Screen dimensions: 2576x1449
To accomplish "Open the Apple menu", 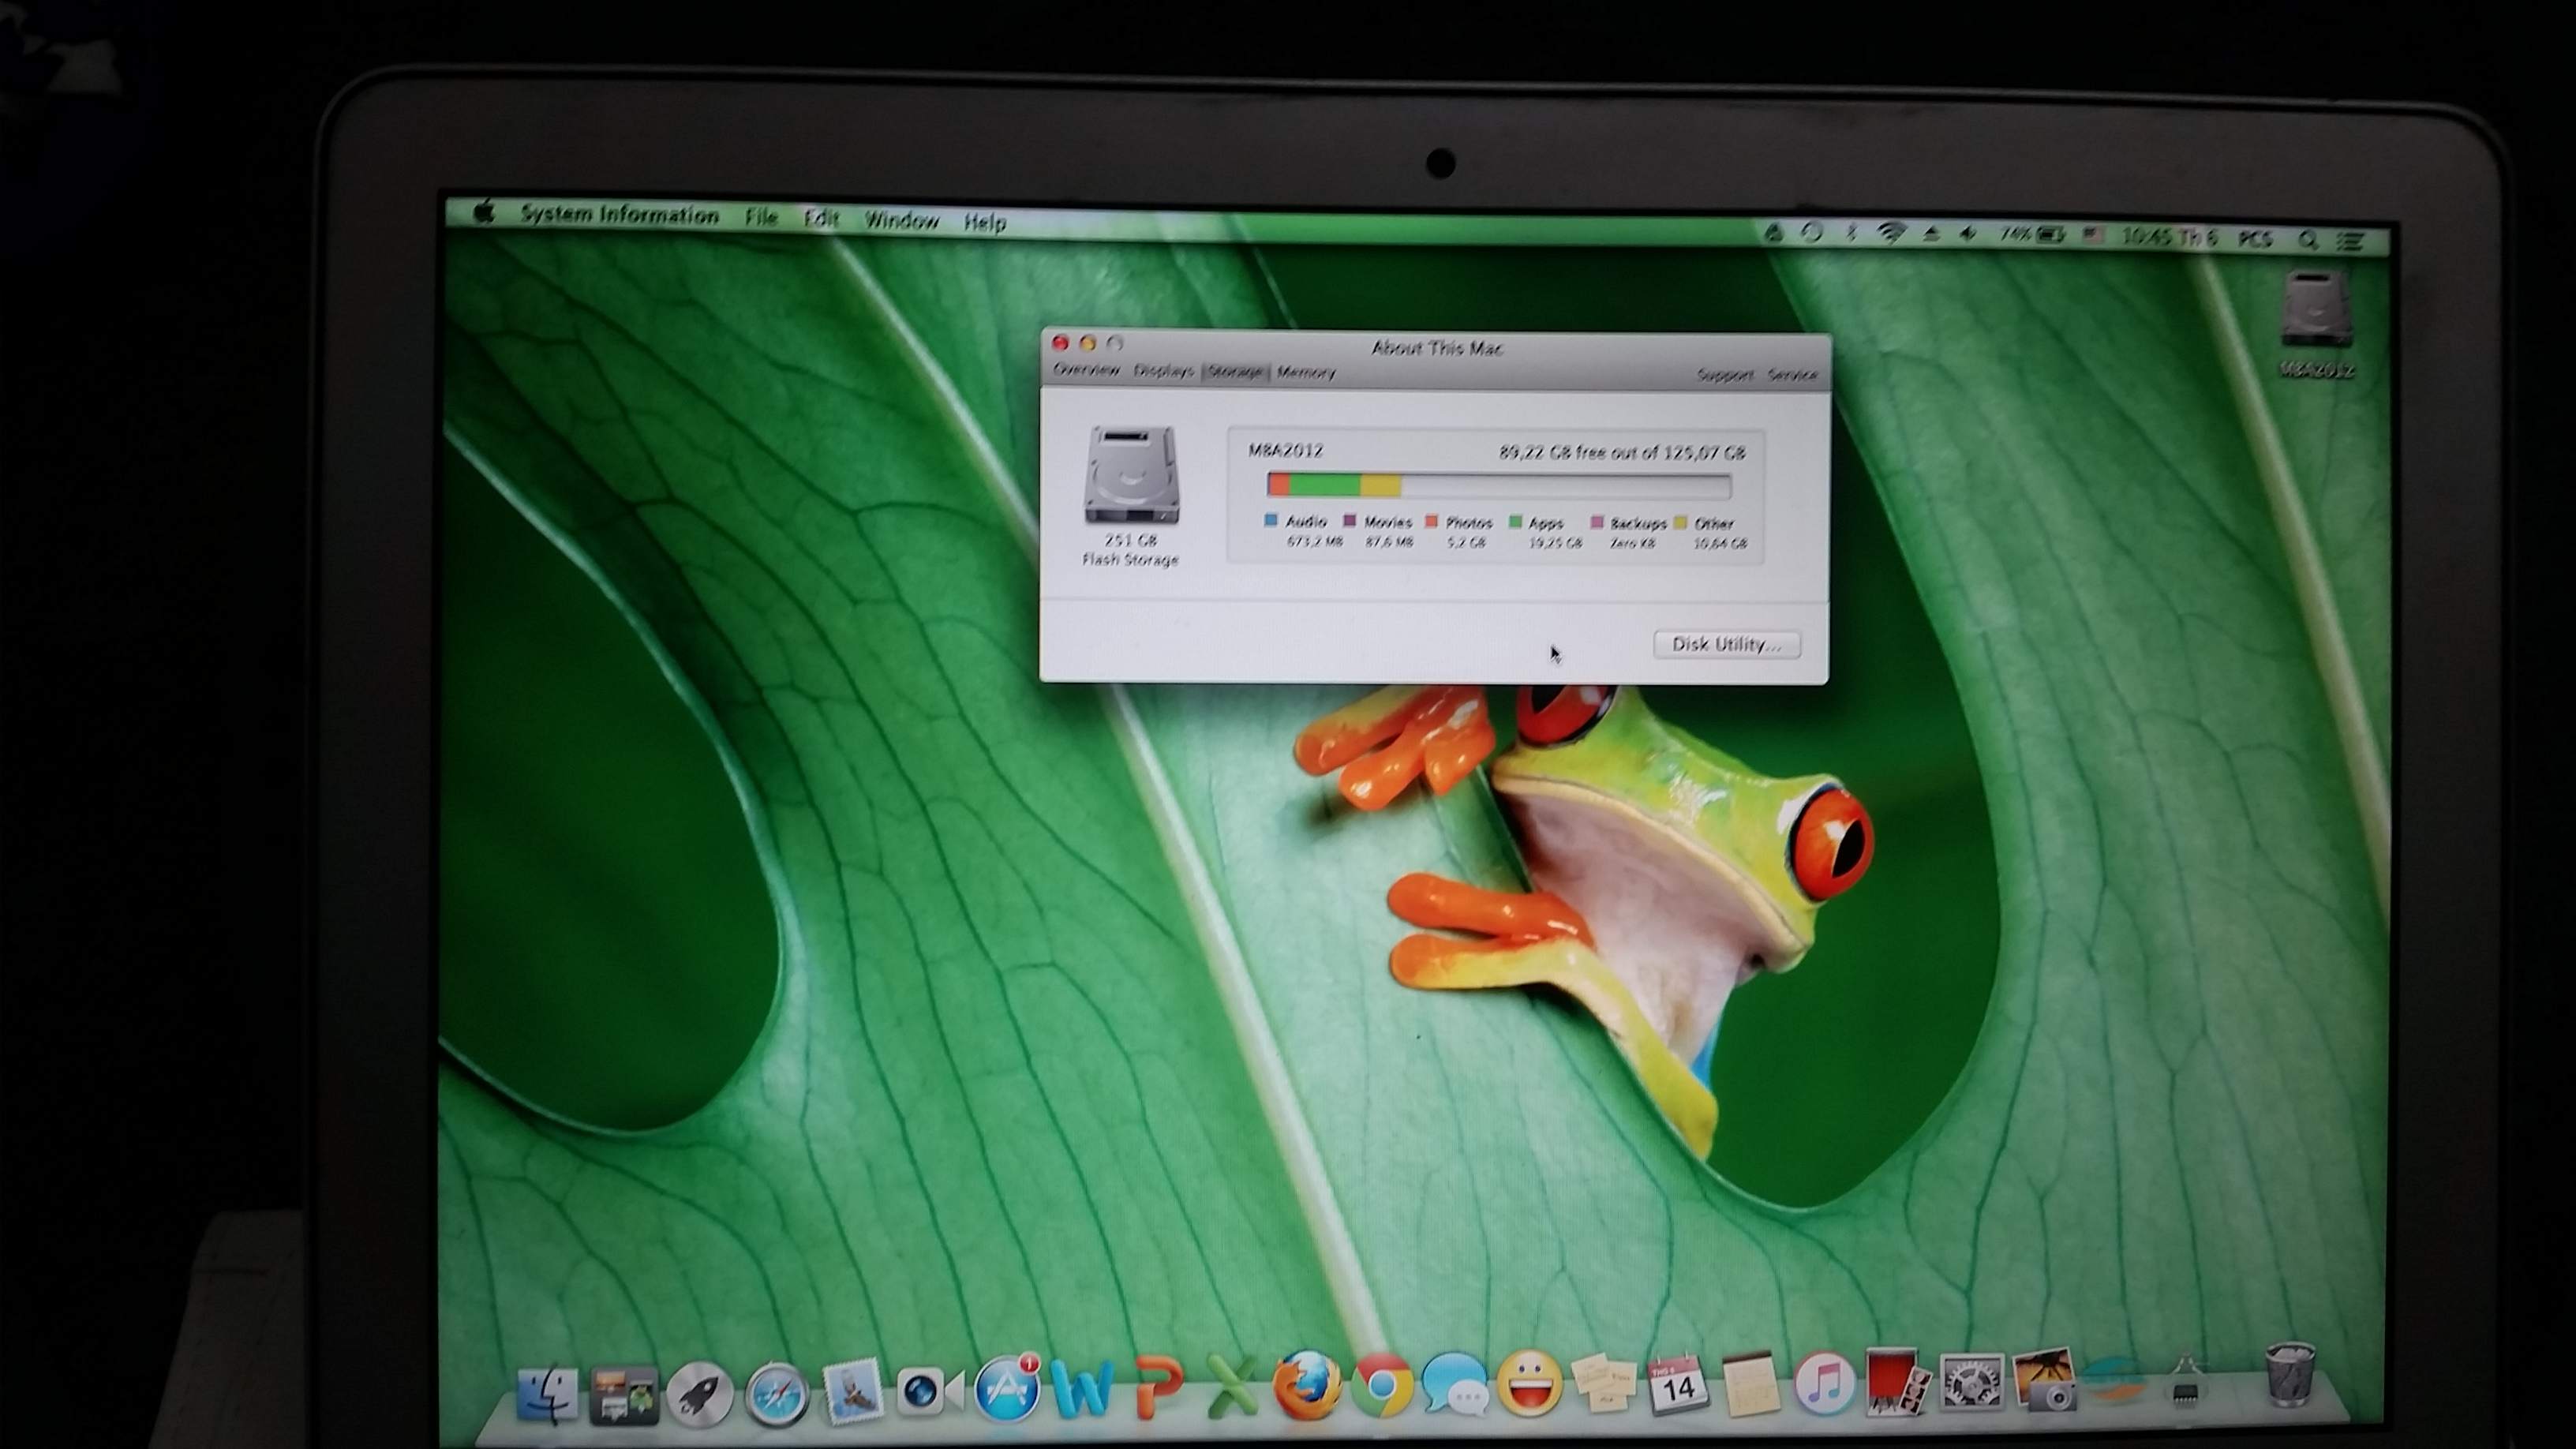I will [484, 213].
